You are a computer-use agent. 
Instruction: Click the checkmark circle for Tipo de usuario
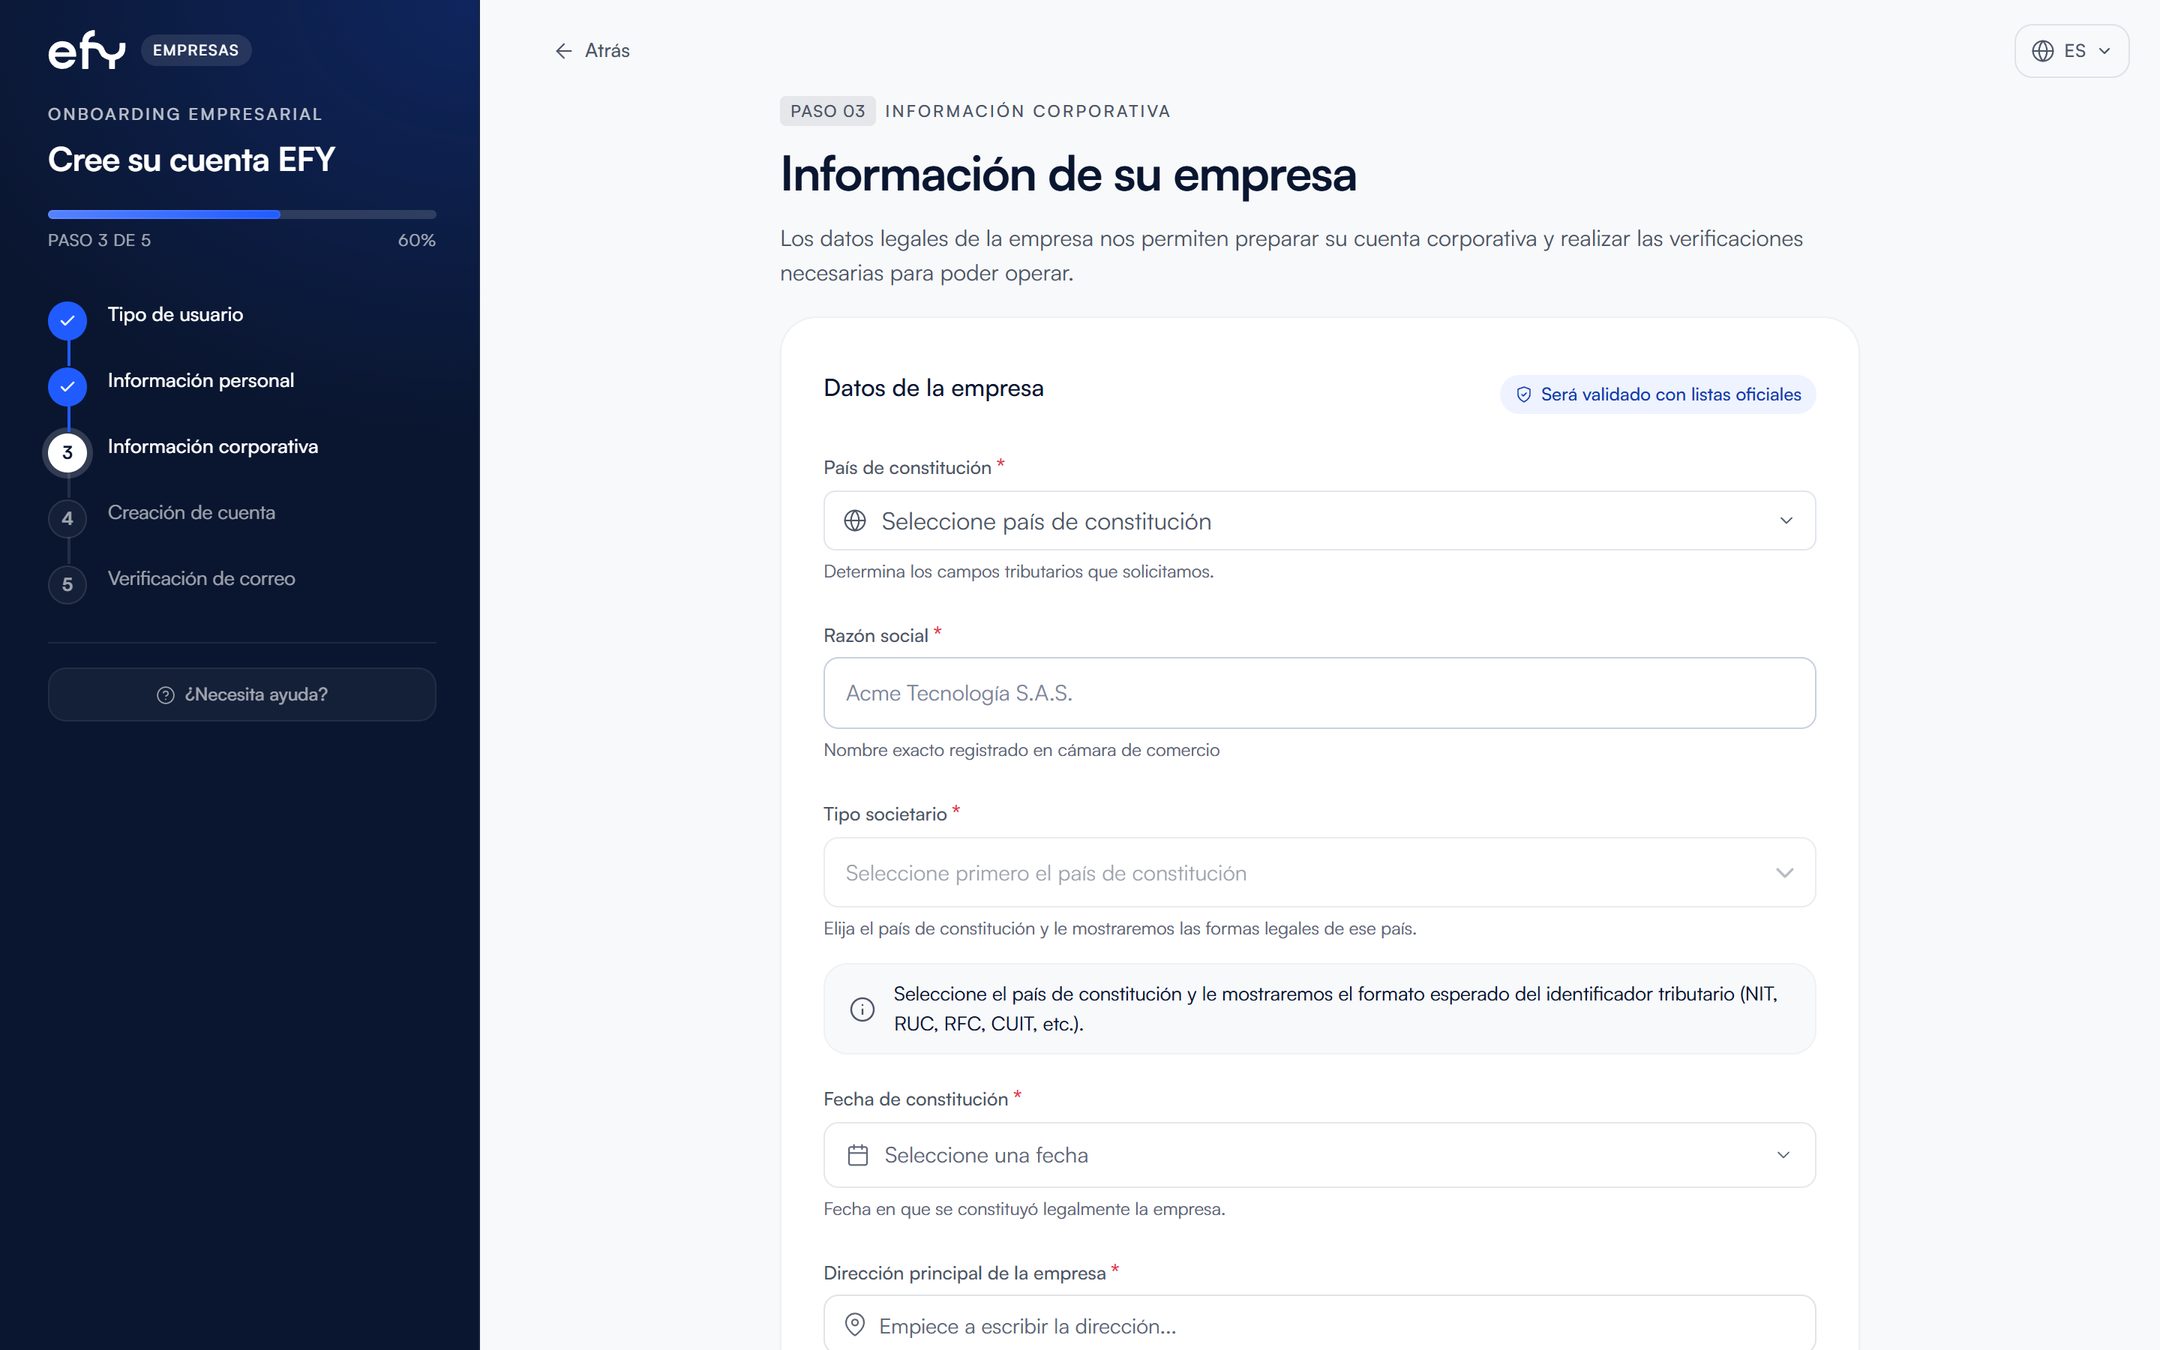[67, 320]
